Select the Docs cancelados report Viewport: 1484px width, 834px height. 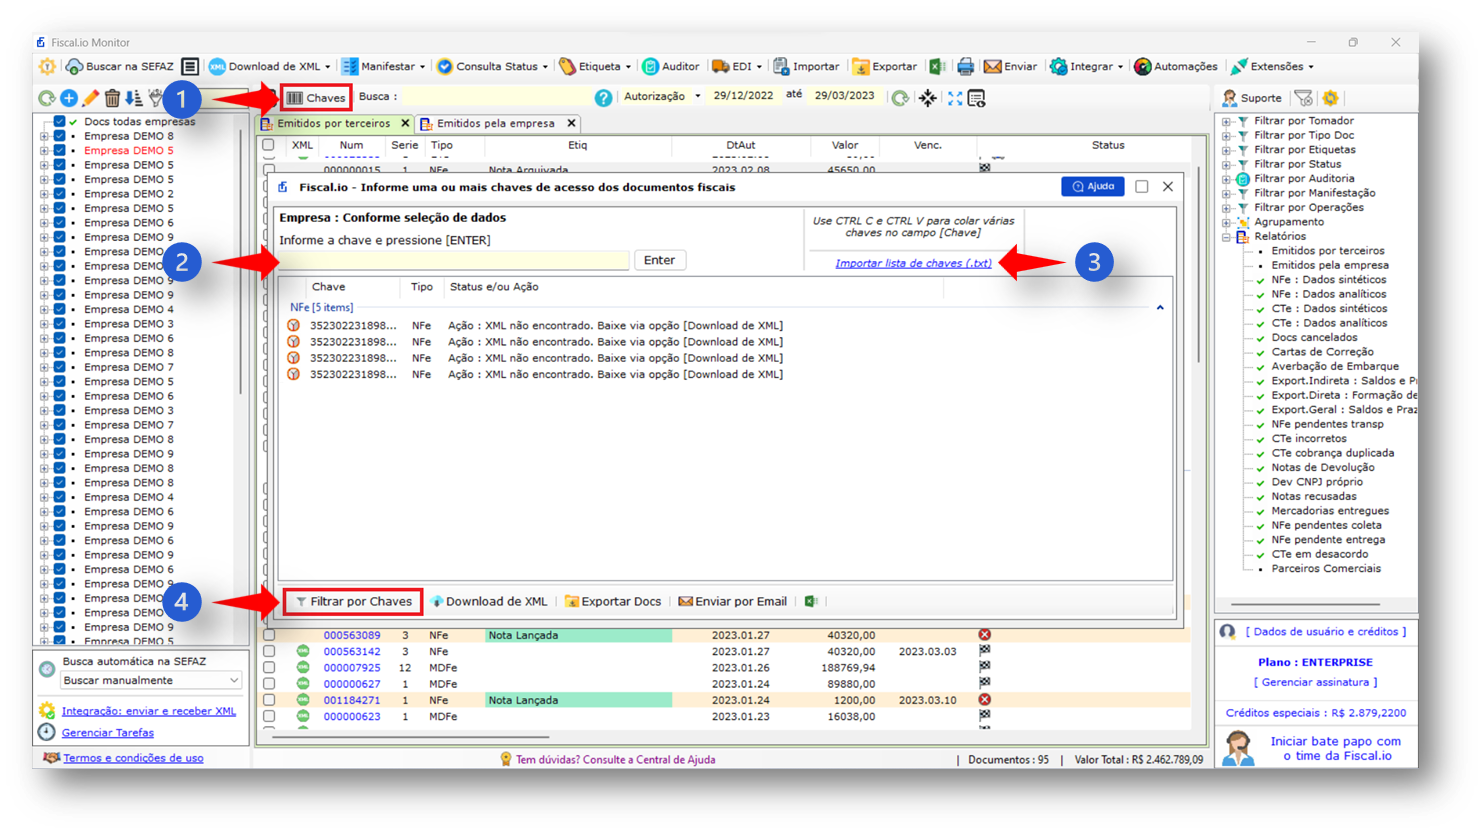[x=1314, y=338]
